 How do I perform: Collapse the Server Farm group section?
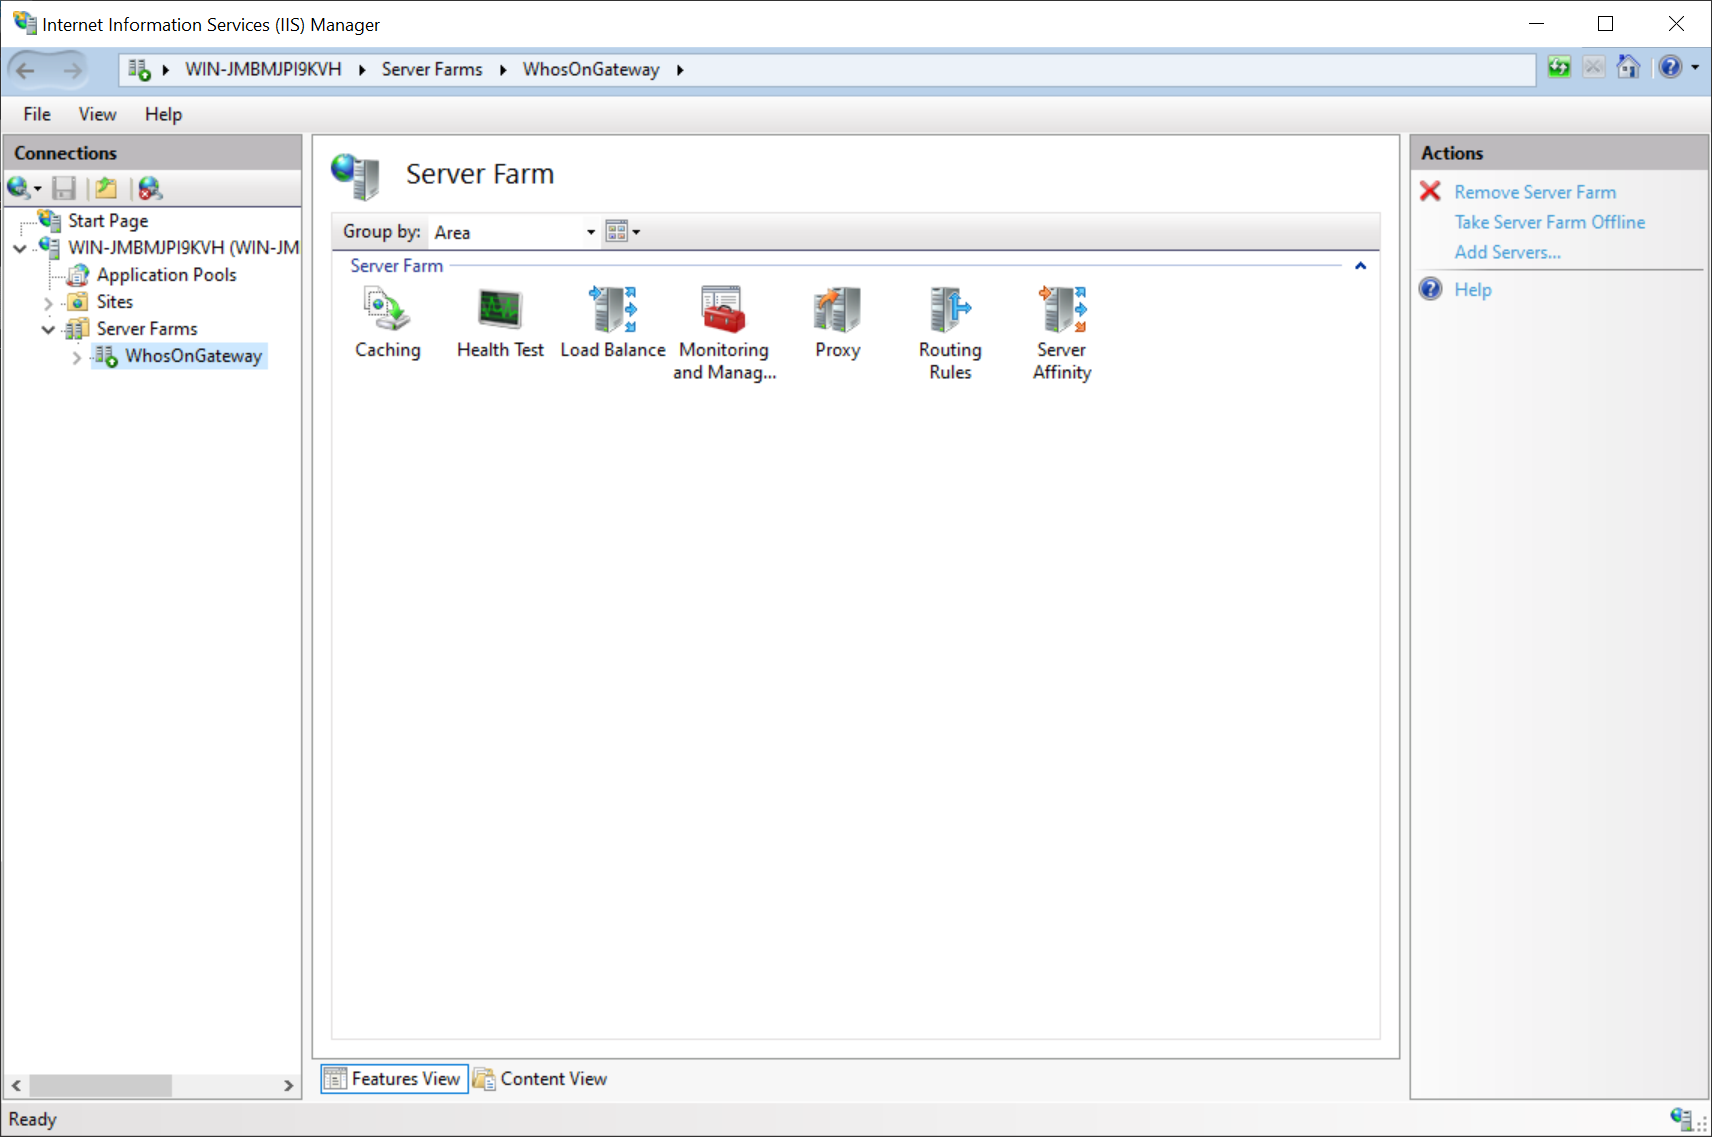1360,266
